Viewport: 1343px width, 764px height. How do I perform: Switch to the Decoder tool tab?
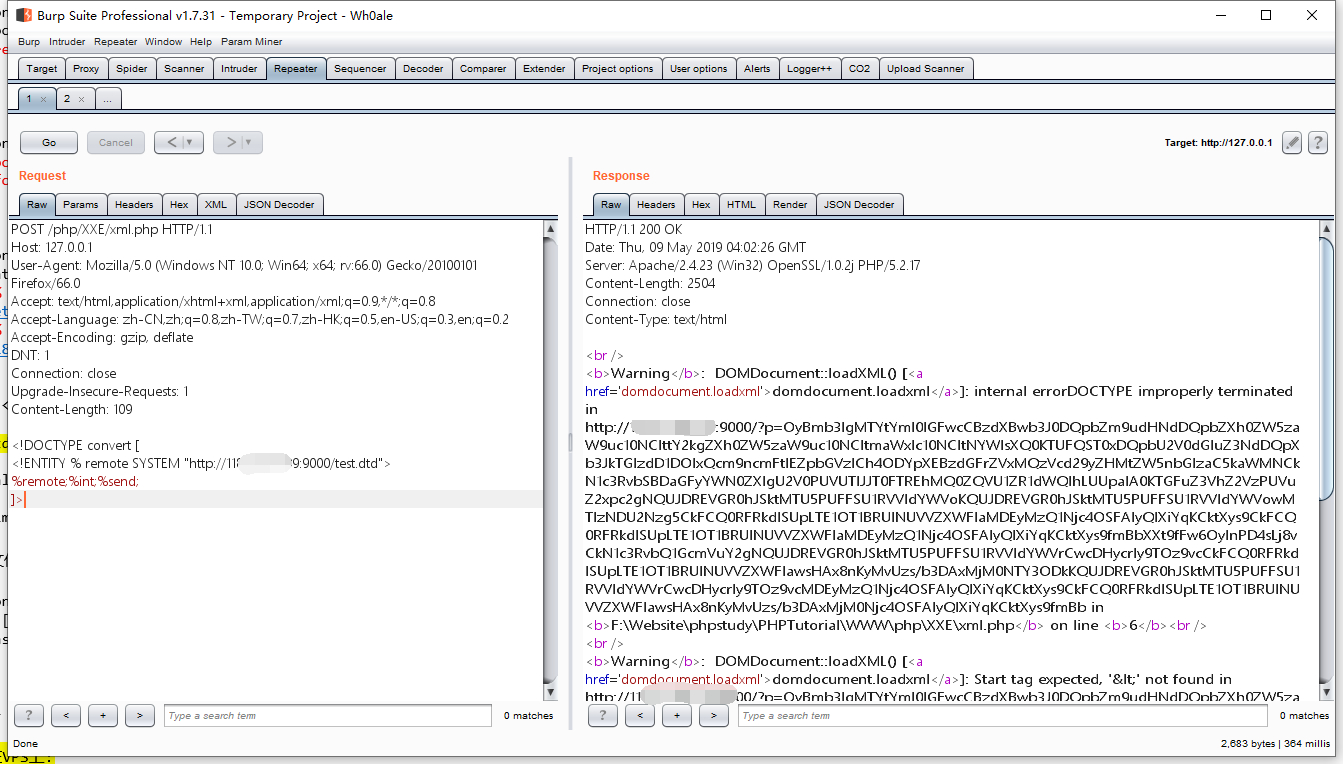coord(423,69)
